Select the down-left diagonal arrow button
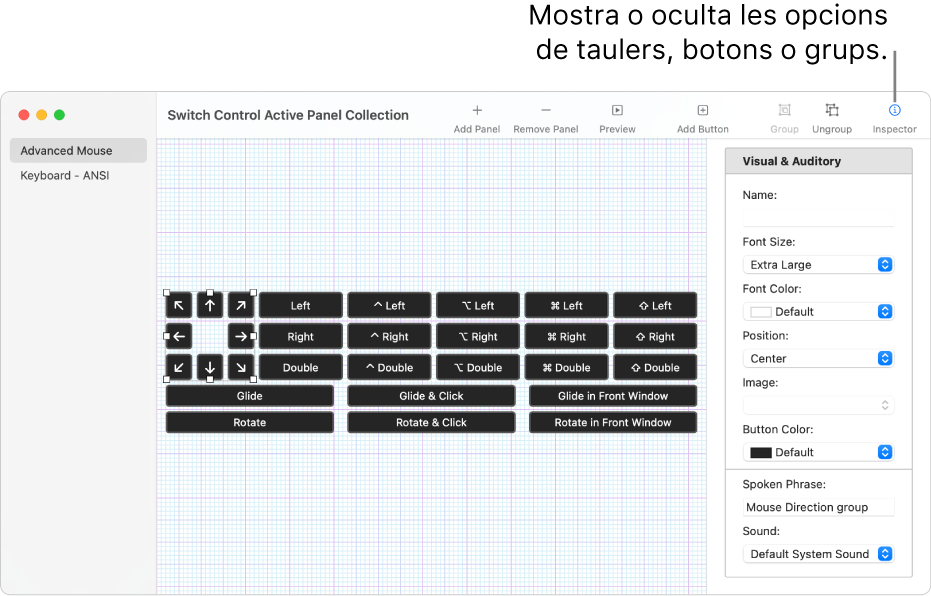The width and height of the screenshot is (931, 596). 179,367
